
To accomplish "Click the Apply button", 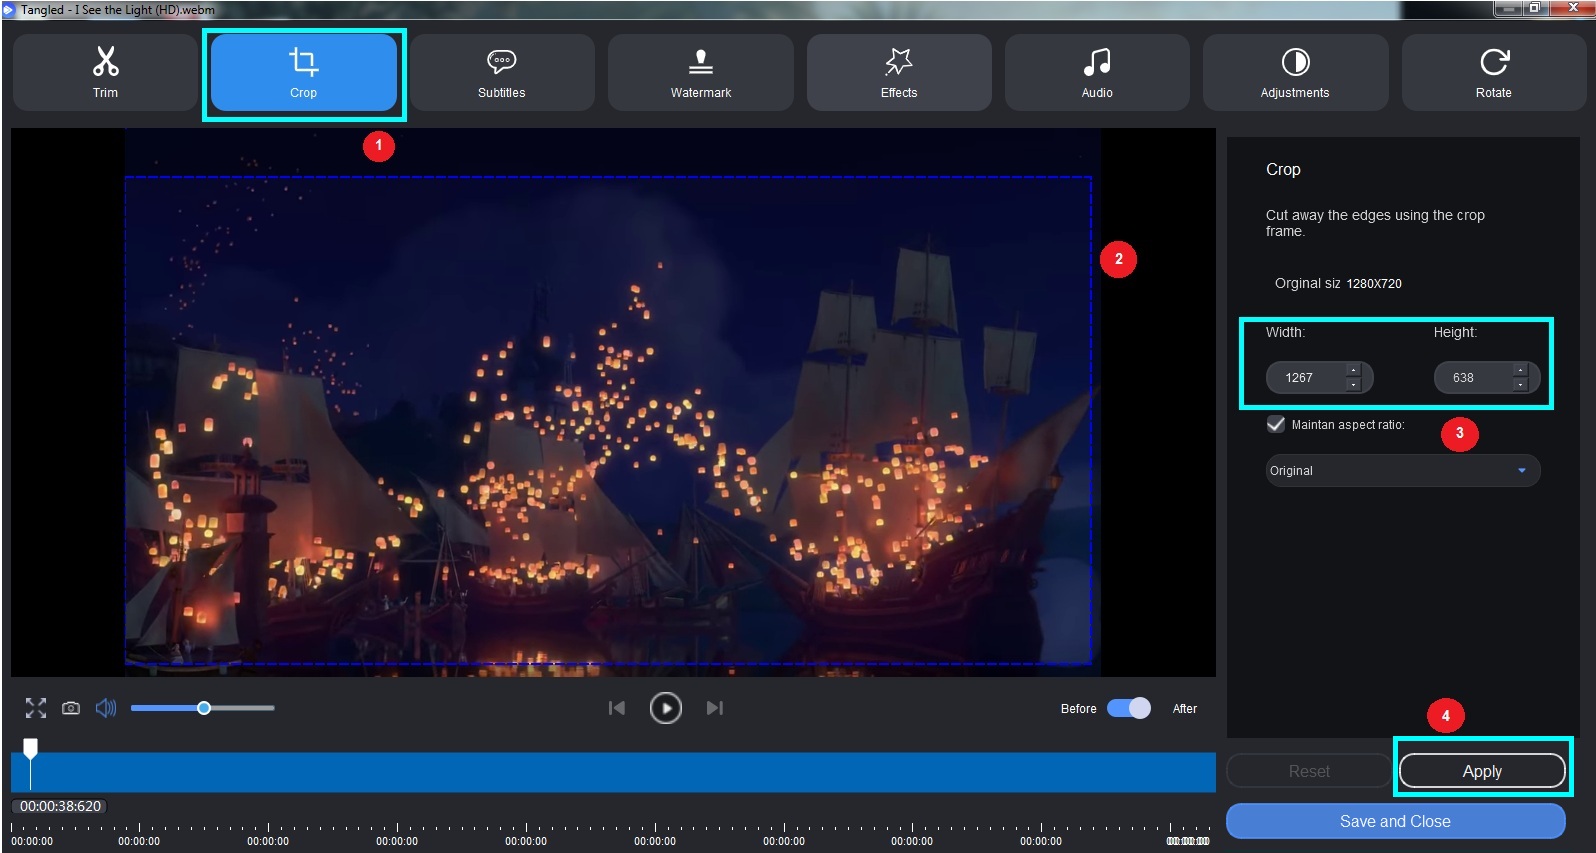I will point(1482,771).
